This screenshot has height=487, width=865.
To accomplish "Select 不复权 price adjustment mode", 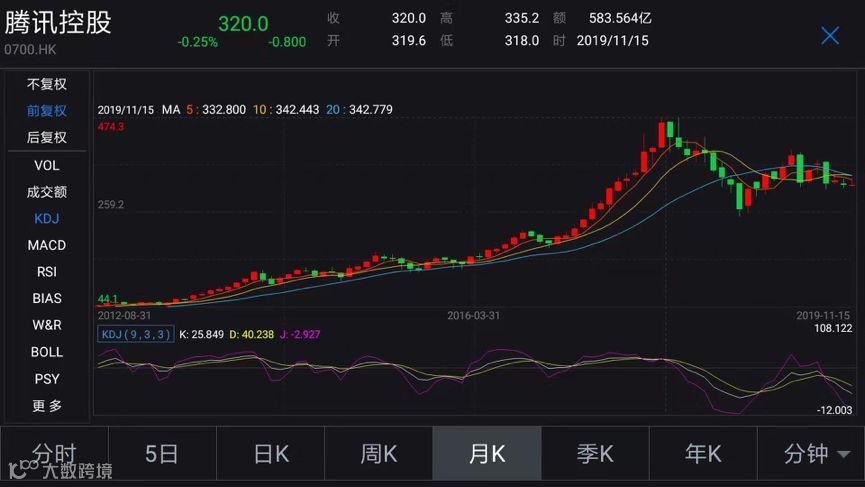I will (x=47, y=84).
